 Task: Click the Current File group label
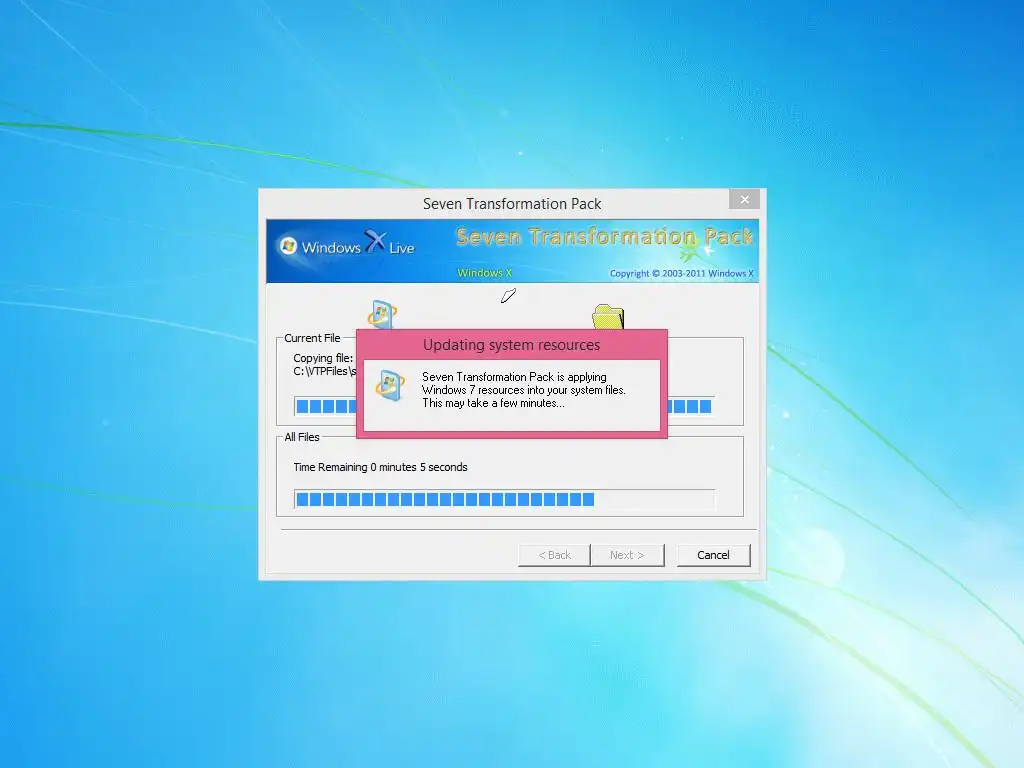(x=312, y=338)
